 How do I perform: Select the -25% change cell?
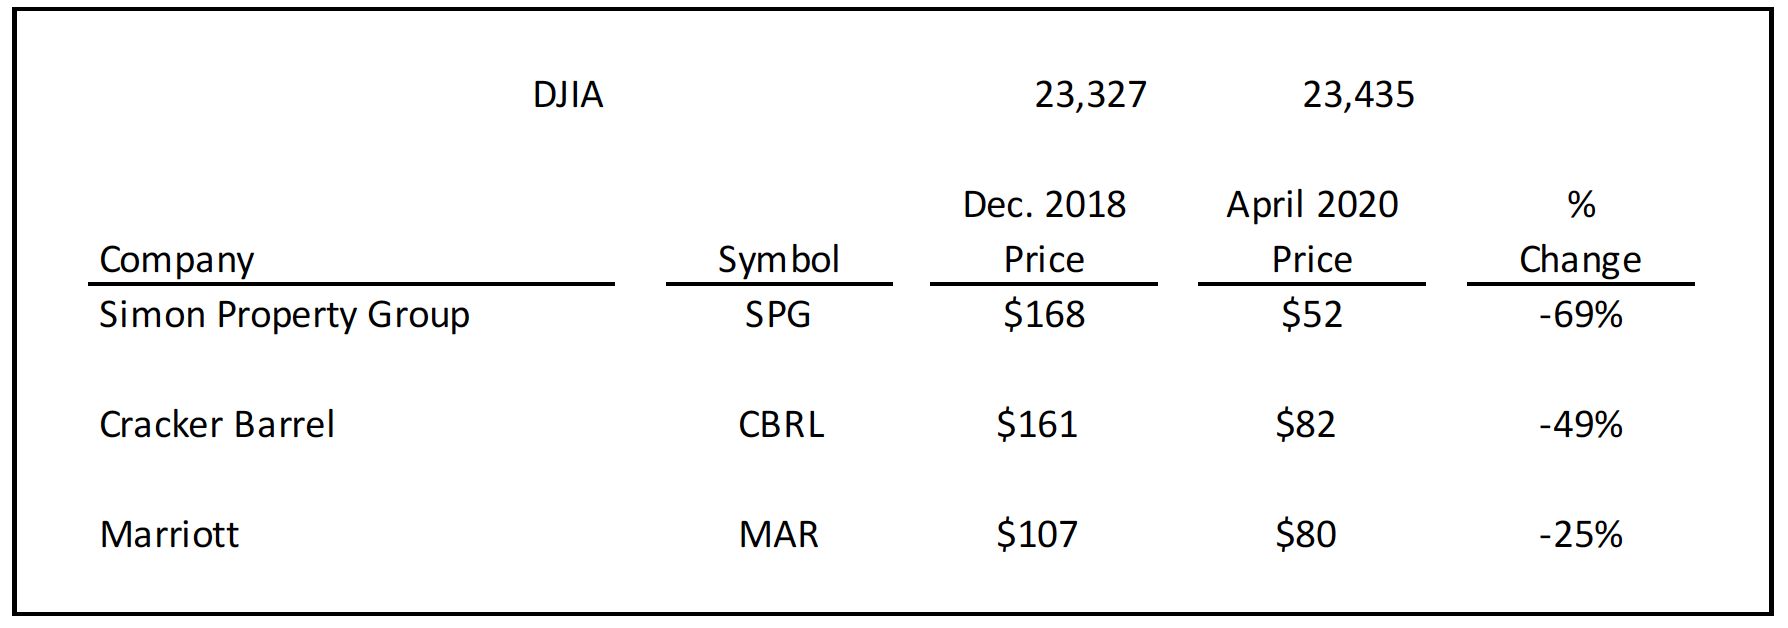coord(1580,535)
